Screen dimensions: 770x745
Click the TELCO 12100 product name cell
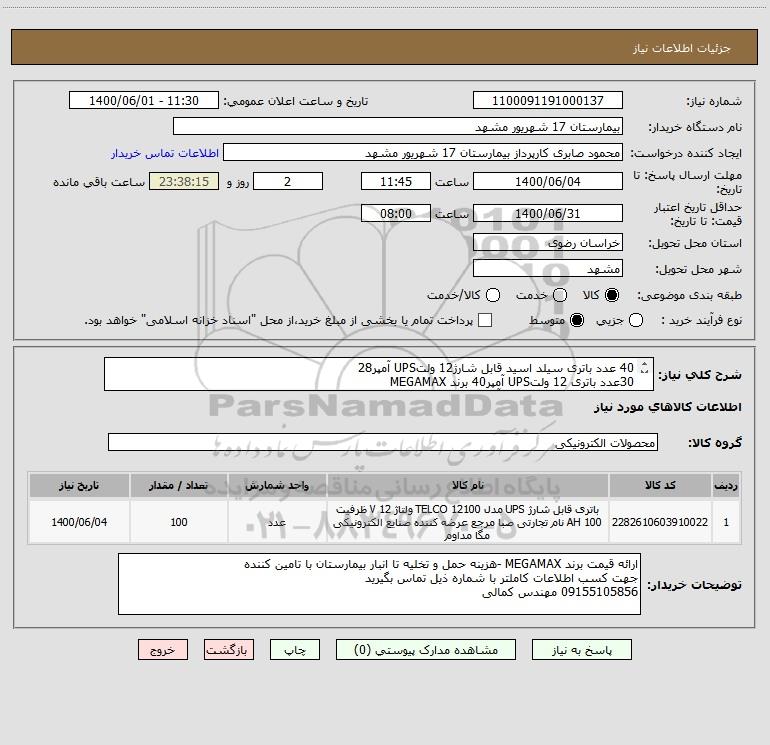click(468, 522)
